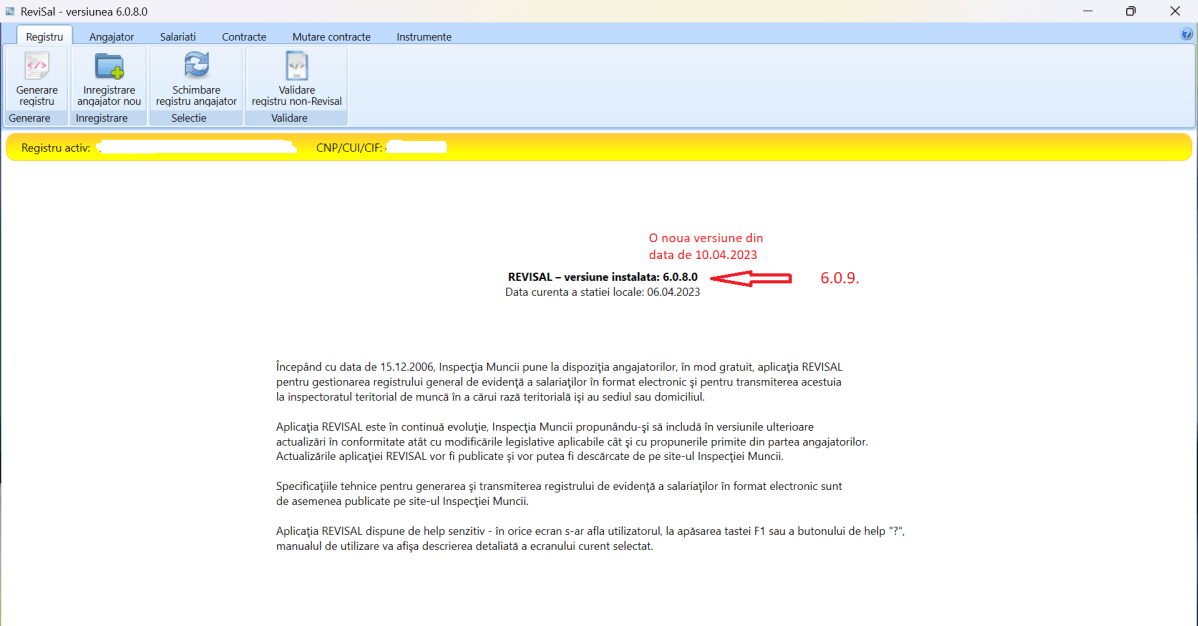Minimize the ReviSal window
The height and width of the screenshot is (626, 1198).
(x=1085, y=11)
